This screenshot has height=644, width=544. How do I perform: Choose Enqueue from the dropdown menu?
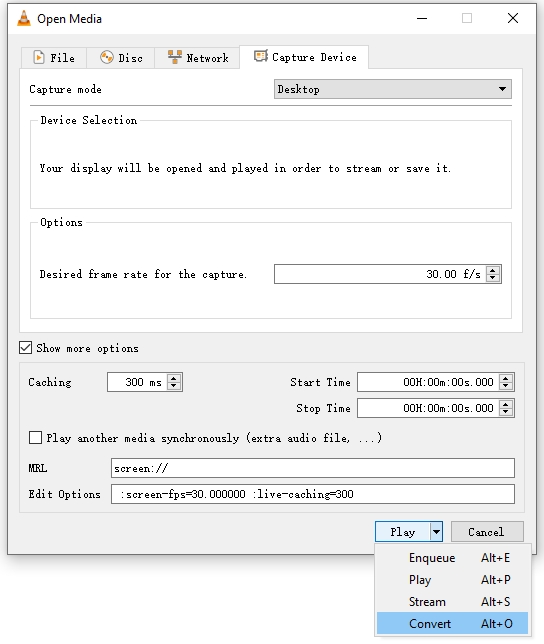452,557
